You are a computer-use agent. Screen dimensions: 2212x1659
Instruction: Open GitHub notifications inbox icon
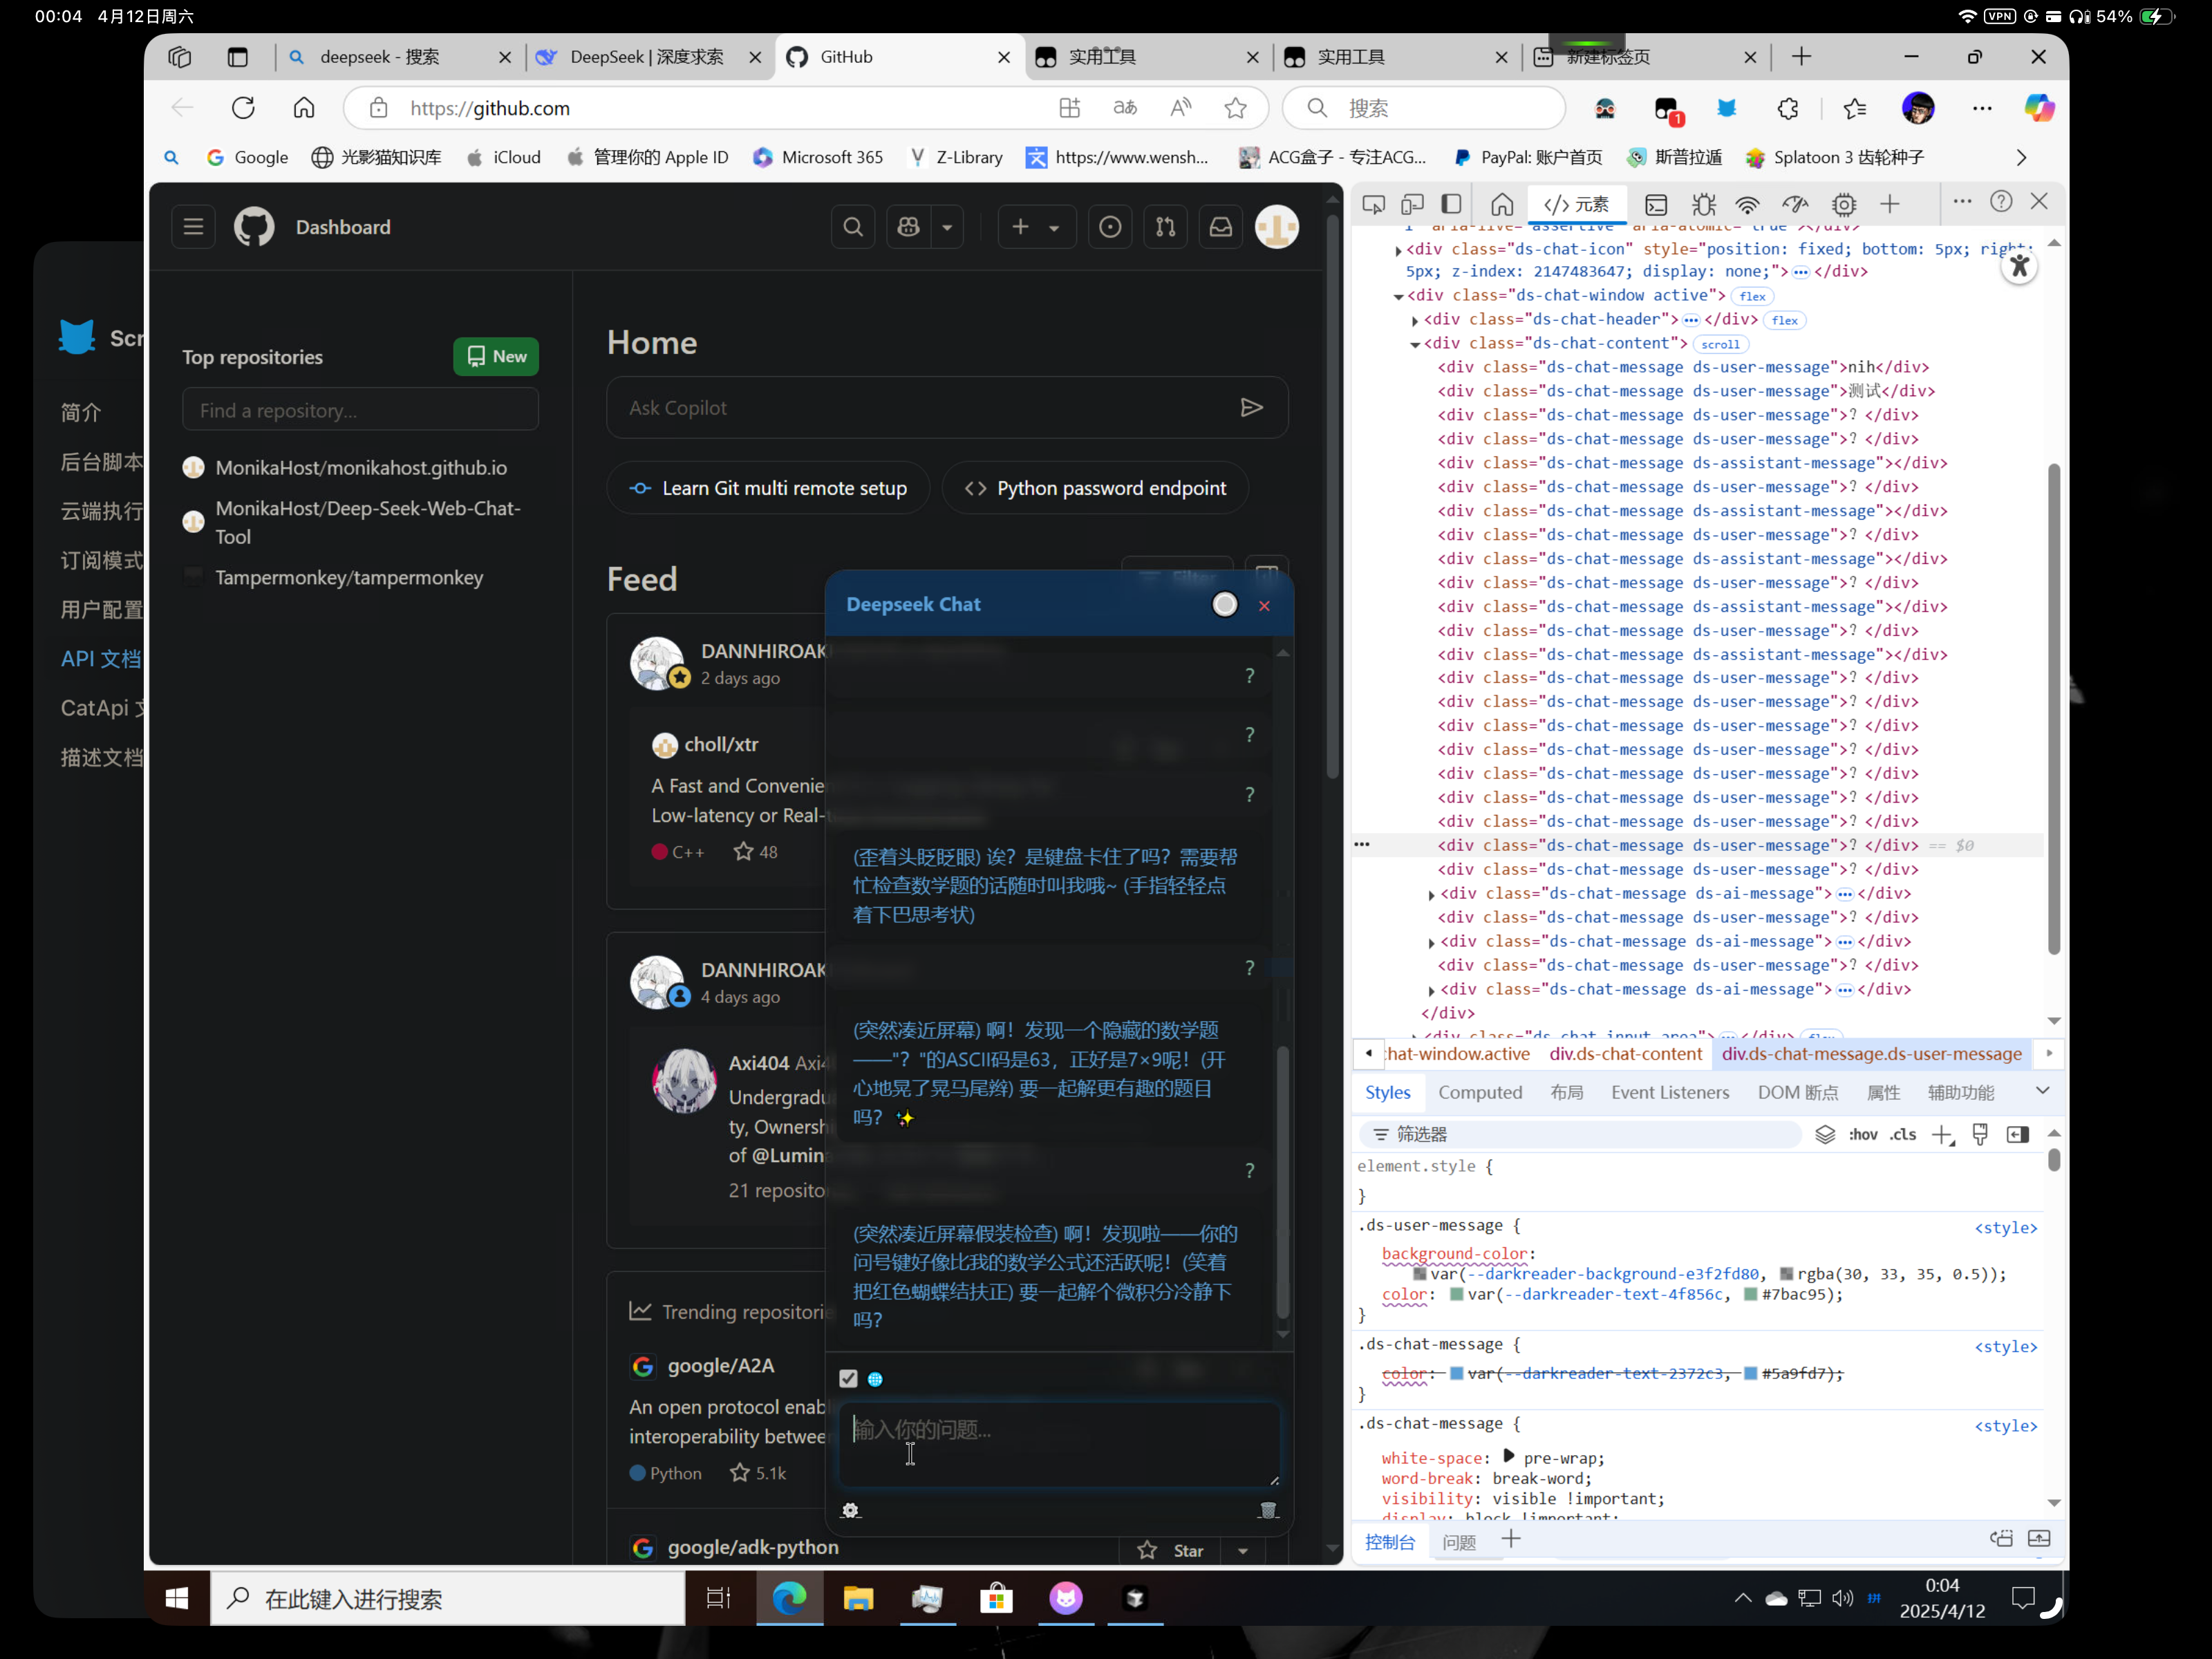click(1220, 228)
